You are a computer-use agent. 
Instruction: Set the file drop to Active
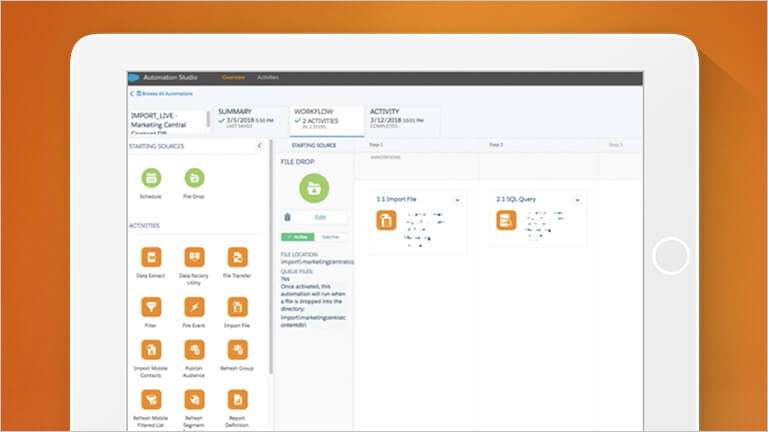(297, 237)
